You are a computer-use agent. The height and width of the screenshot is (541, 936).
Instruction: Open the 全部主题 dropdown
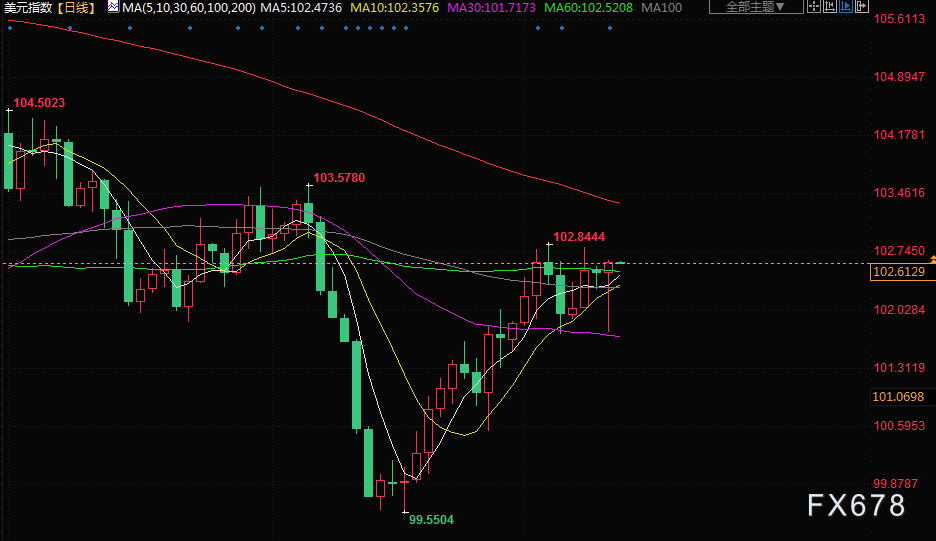pyautogui.click(x=756, y=7)
